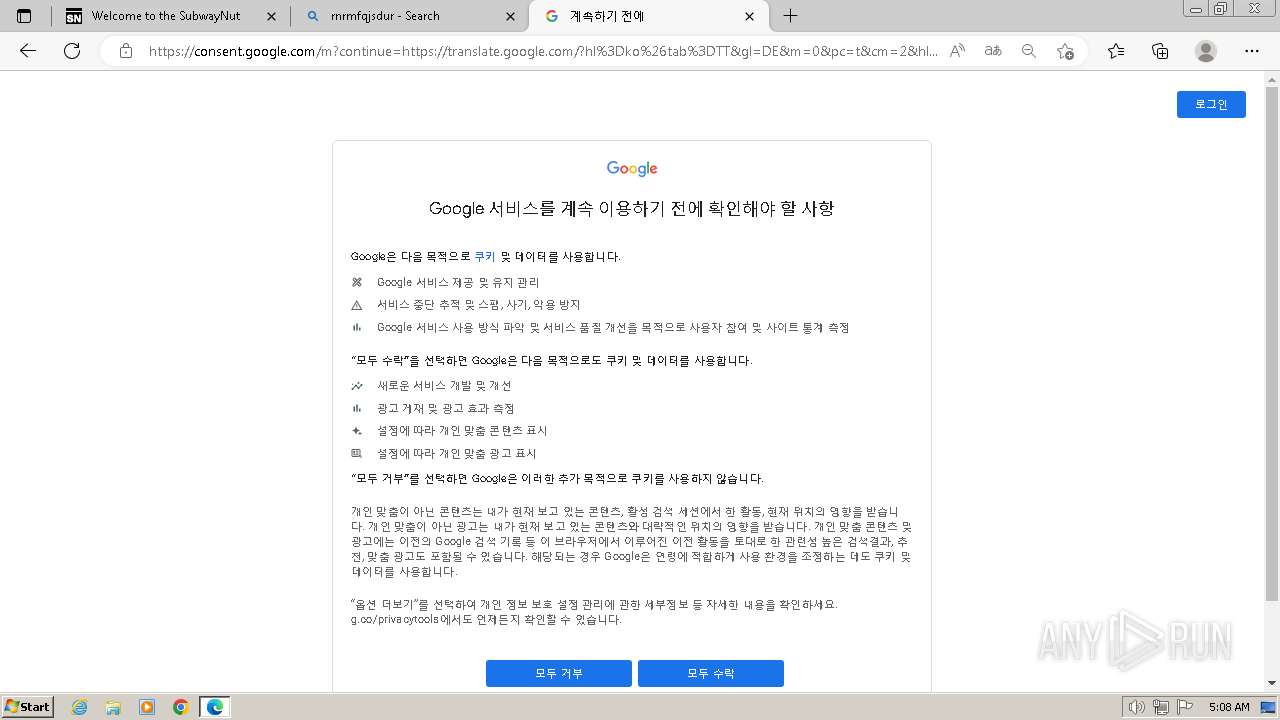Close the active Google consent tab

pos(750,16)
